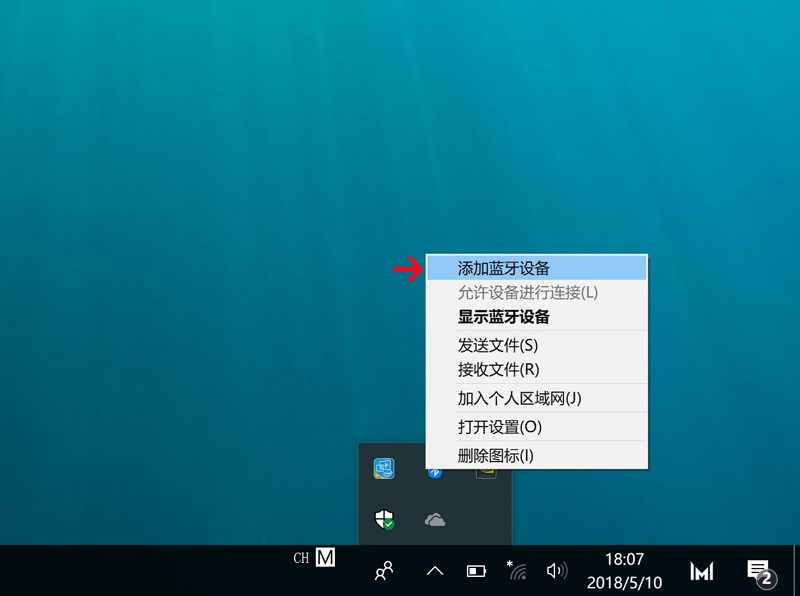Open the OneDrive cloud icon

[x=435, y=519]
